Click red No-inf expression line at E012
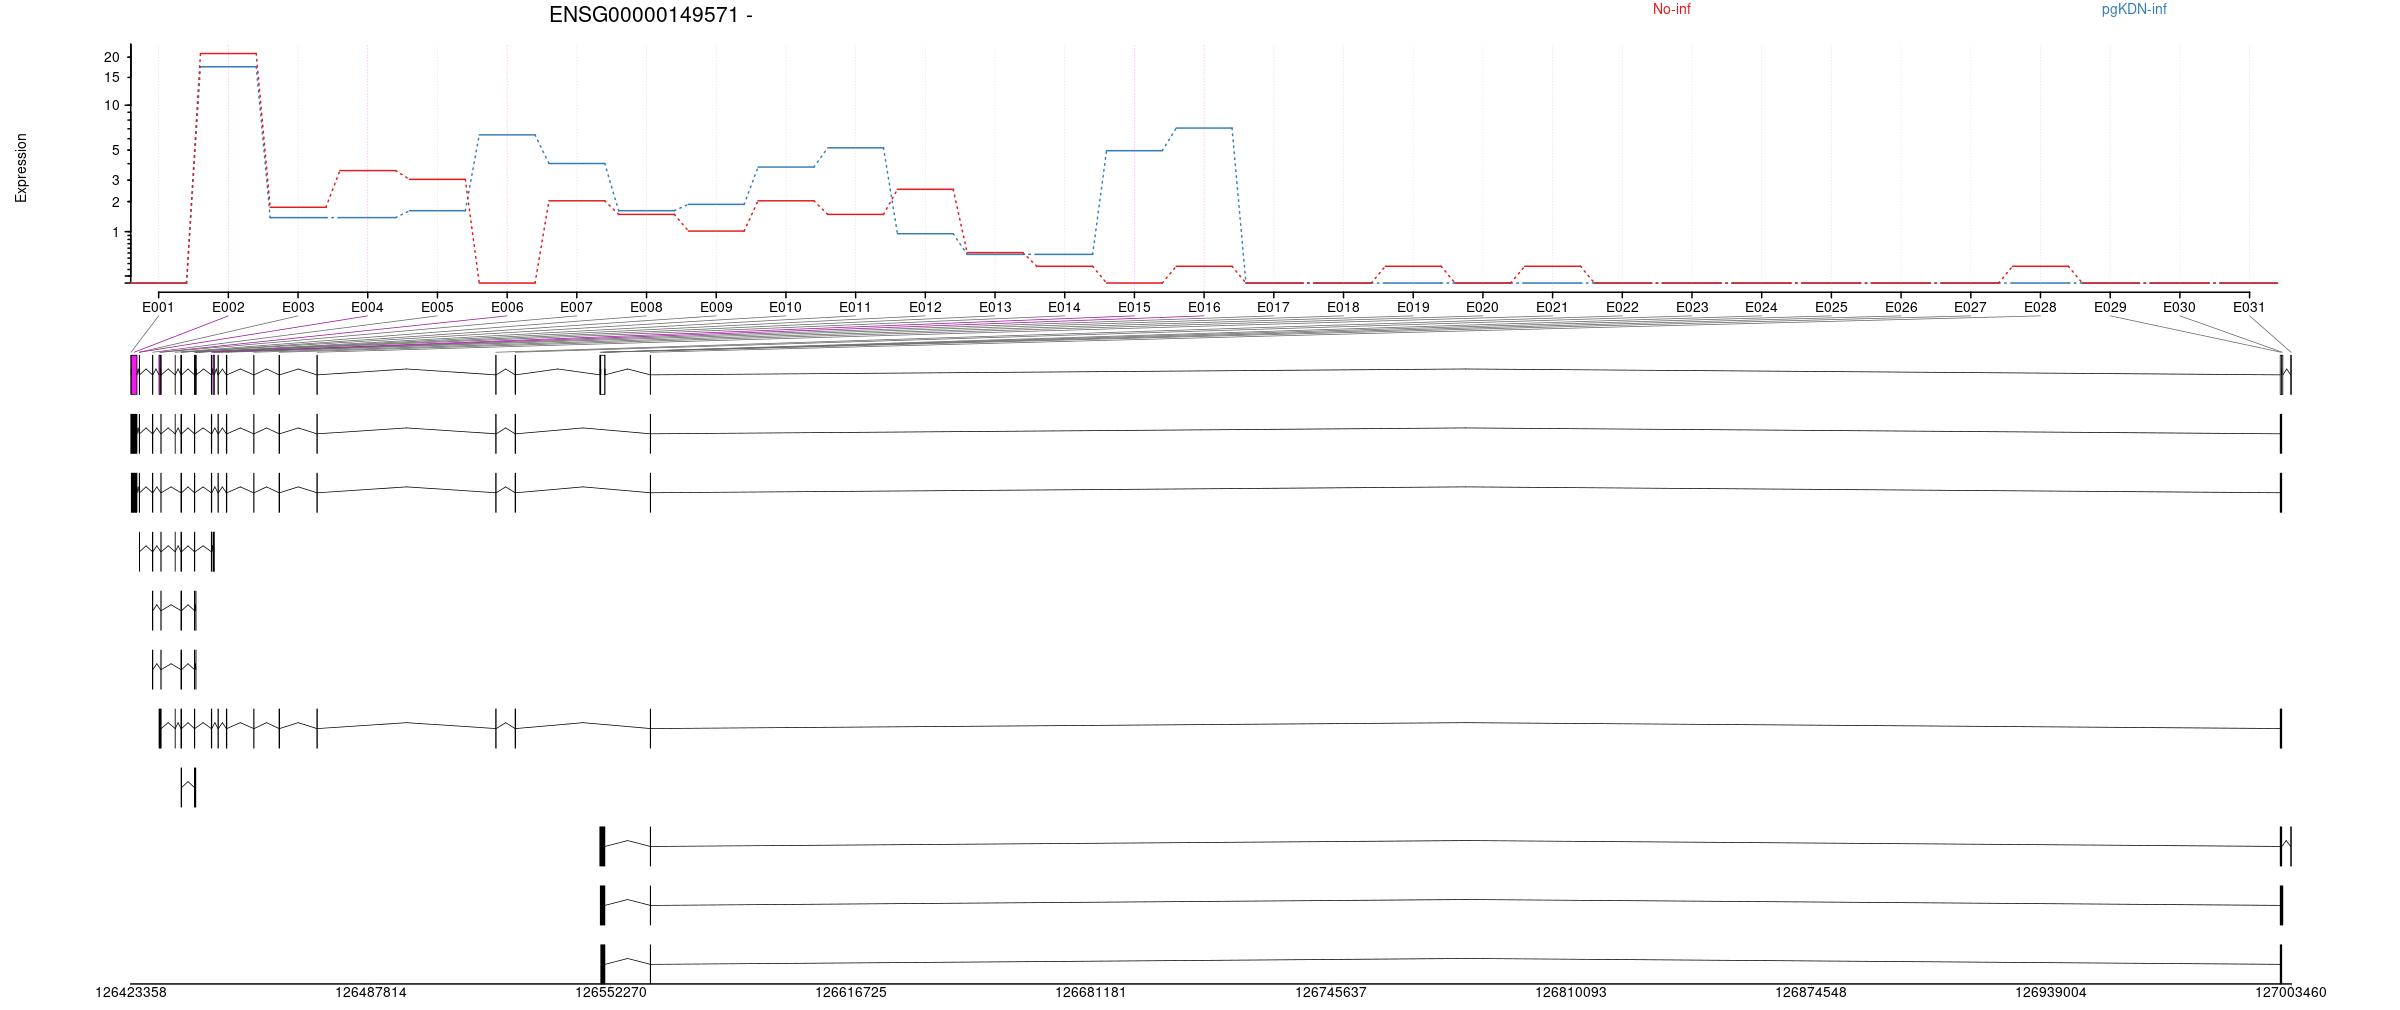 tap(925, 189)
